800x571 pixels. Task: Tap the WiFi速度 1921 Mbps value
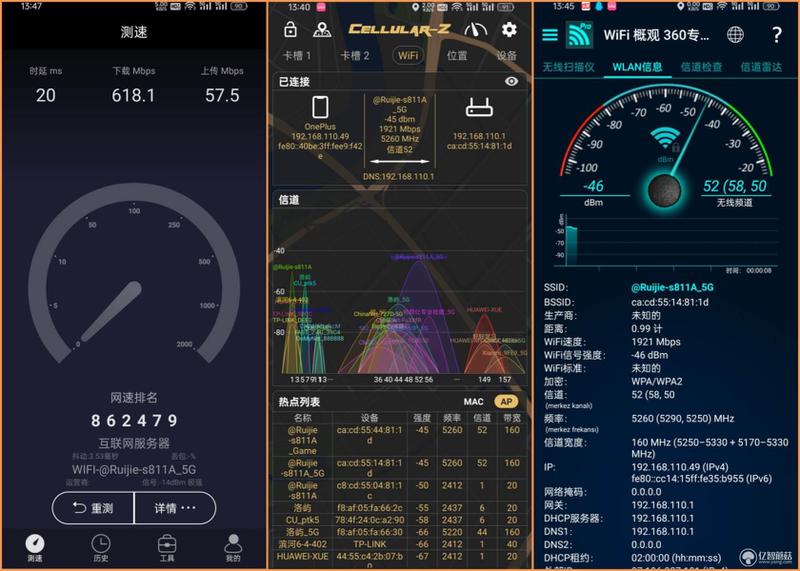[656, 342]
